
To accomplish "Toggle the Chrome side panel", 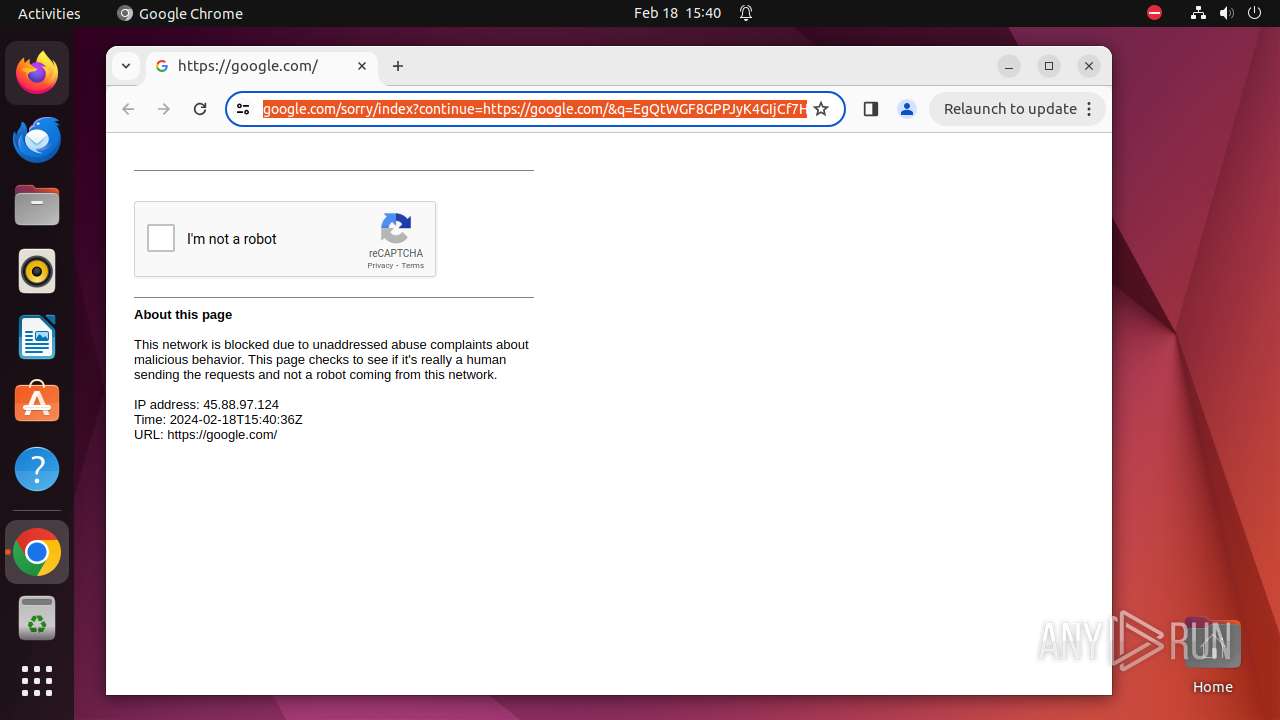I will (870, 109).
